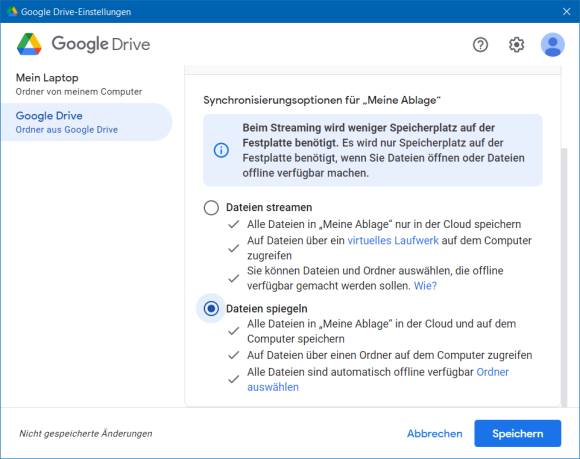Click the checkmark beside Alle Dateien nur in der Cloud

(233, 225)
